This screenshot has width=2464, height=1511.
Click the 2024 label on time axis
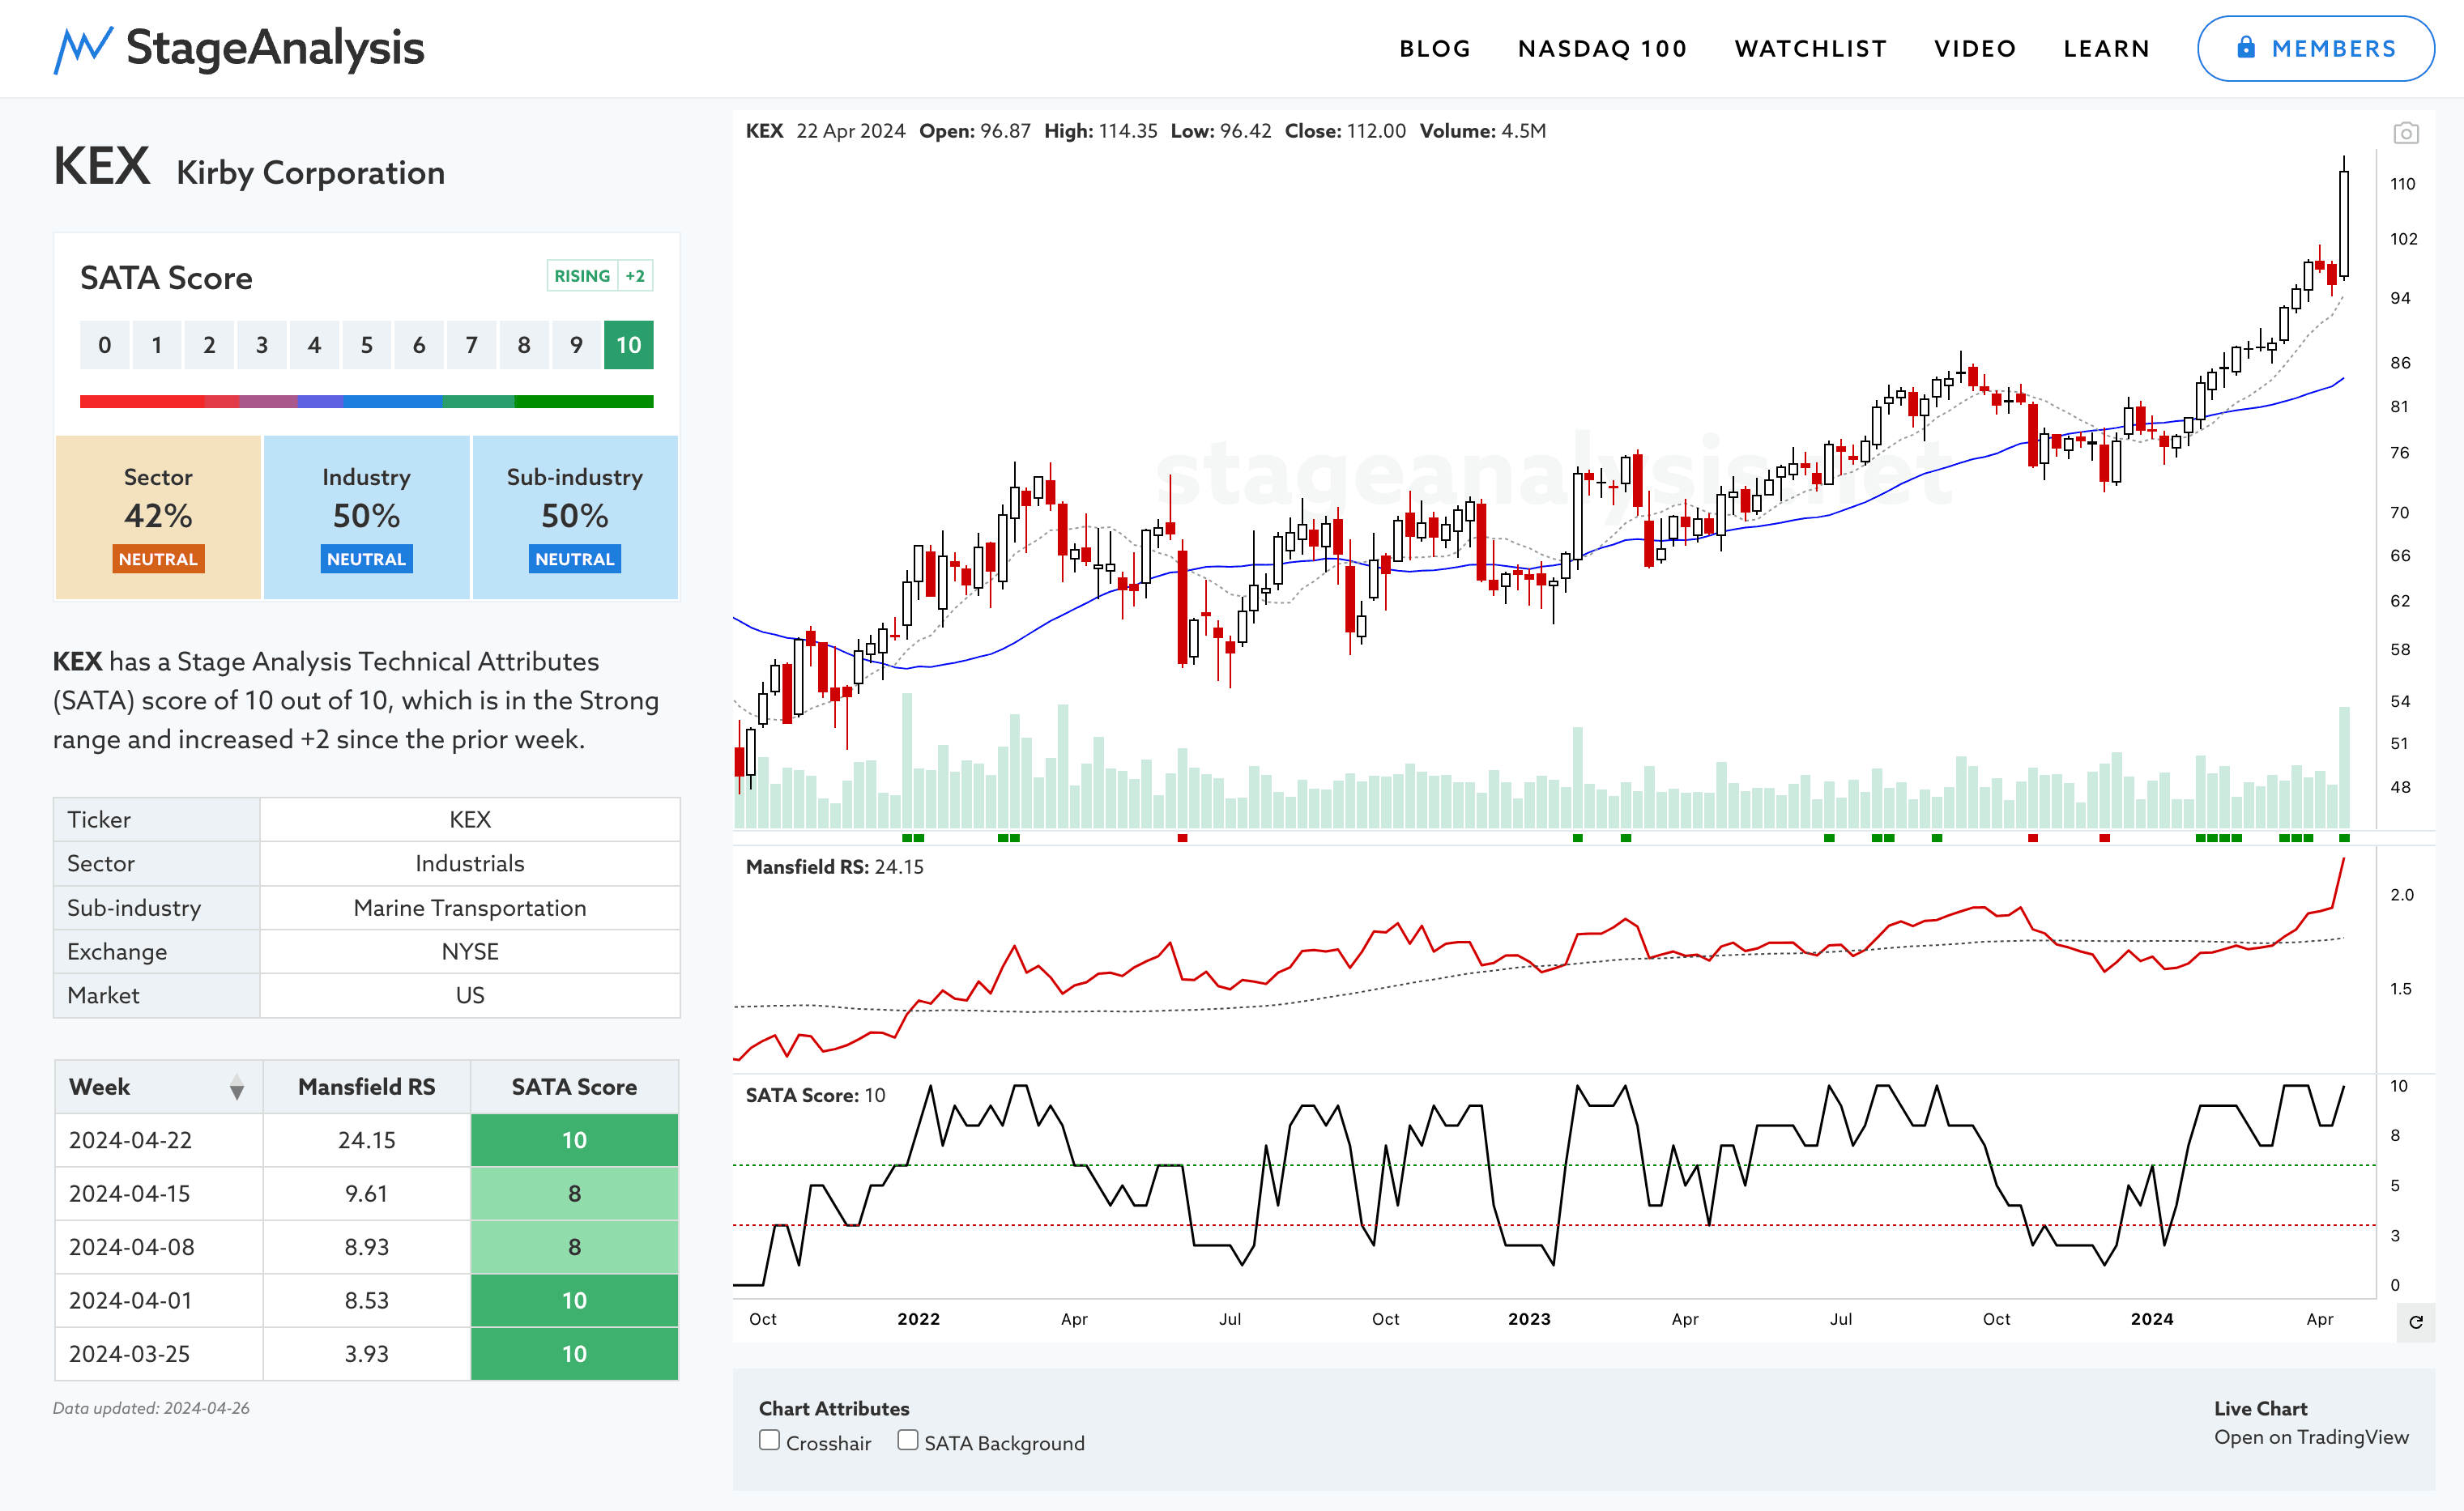click(x=2152, y=1319)
